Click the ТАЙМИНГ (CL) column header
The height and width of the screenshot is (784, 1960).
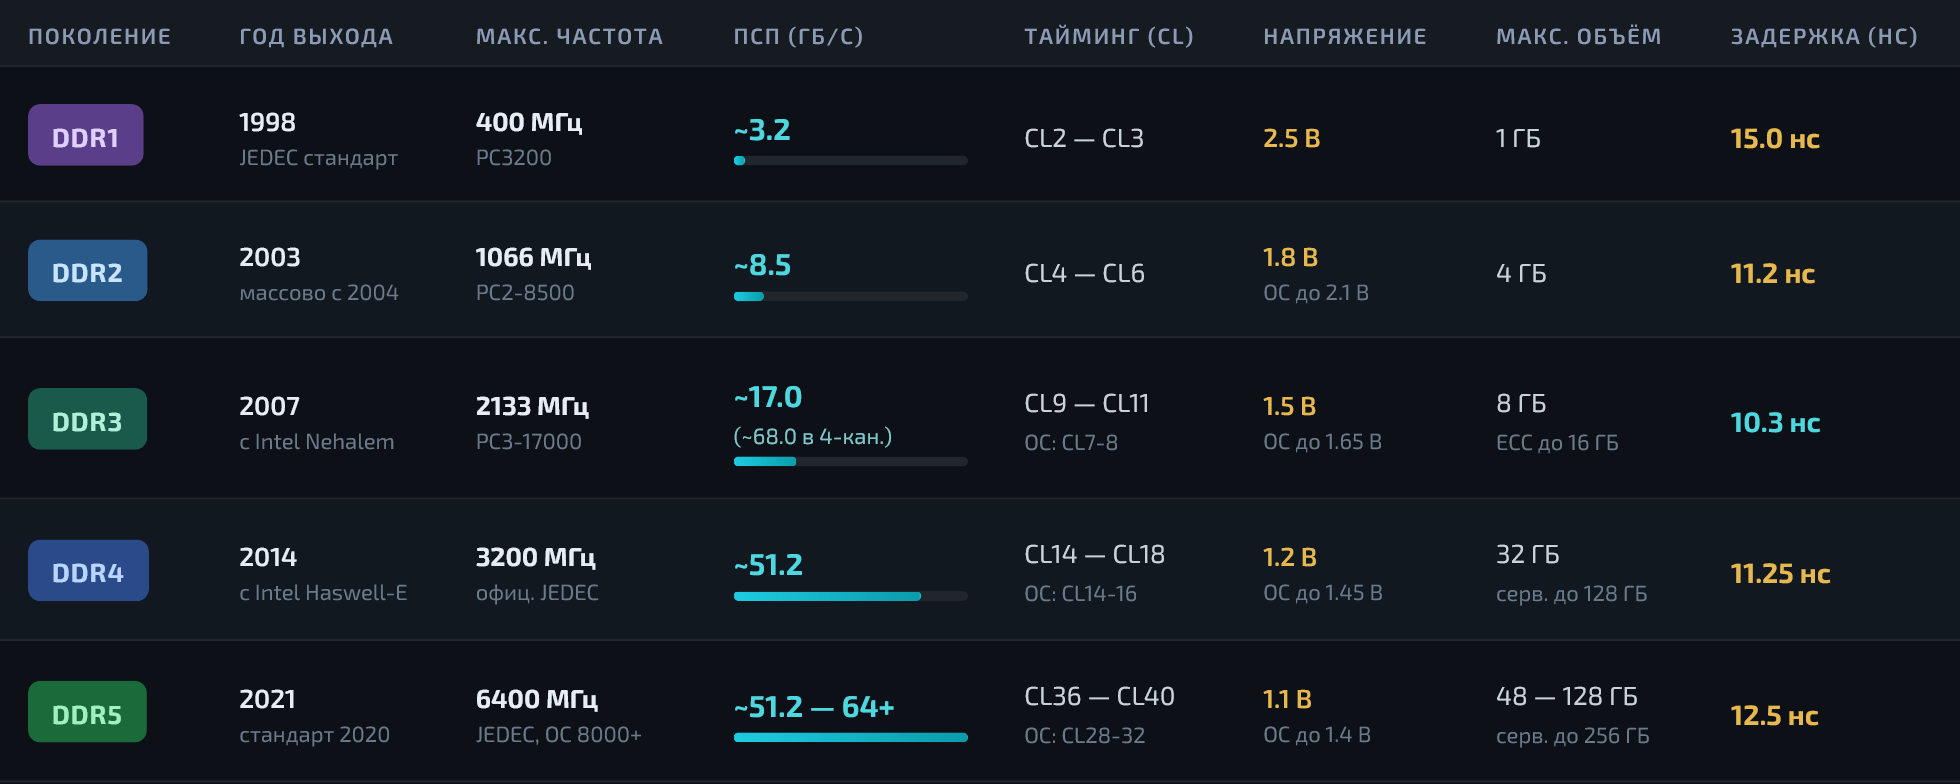coord(1109,37)
